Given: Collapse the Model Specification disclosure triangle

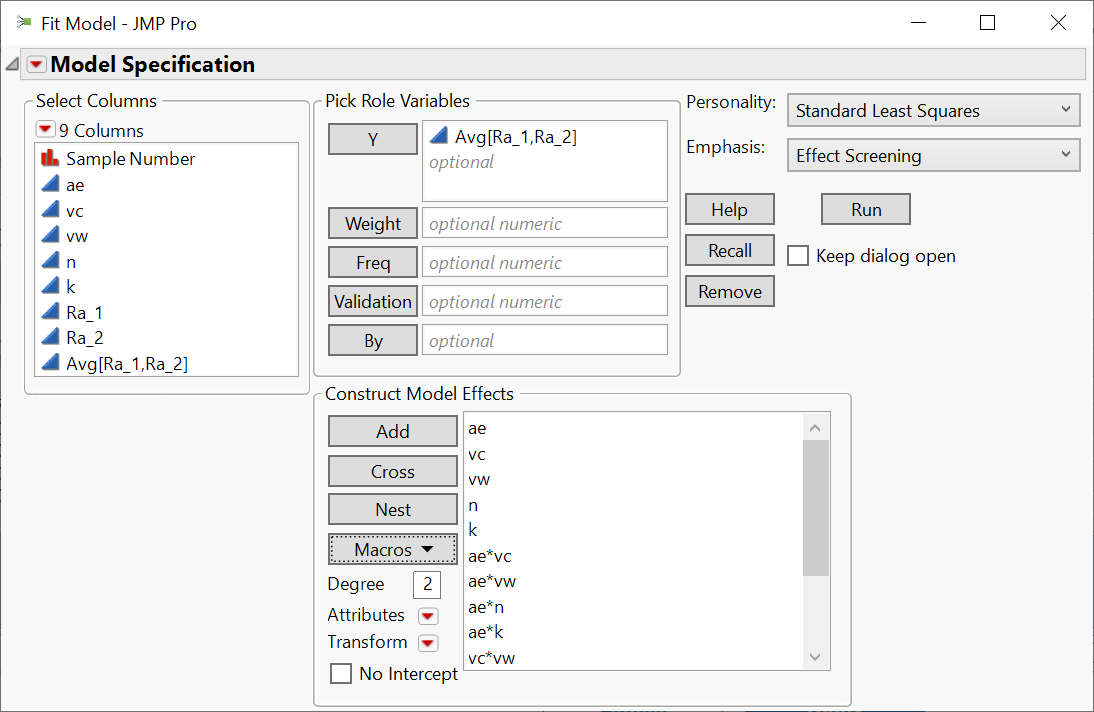Looking at the screenshot, I should point(12,65).
